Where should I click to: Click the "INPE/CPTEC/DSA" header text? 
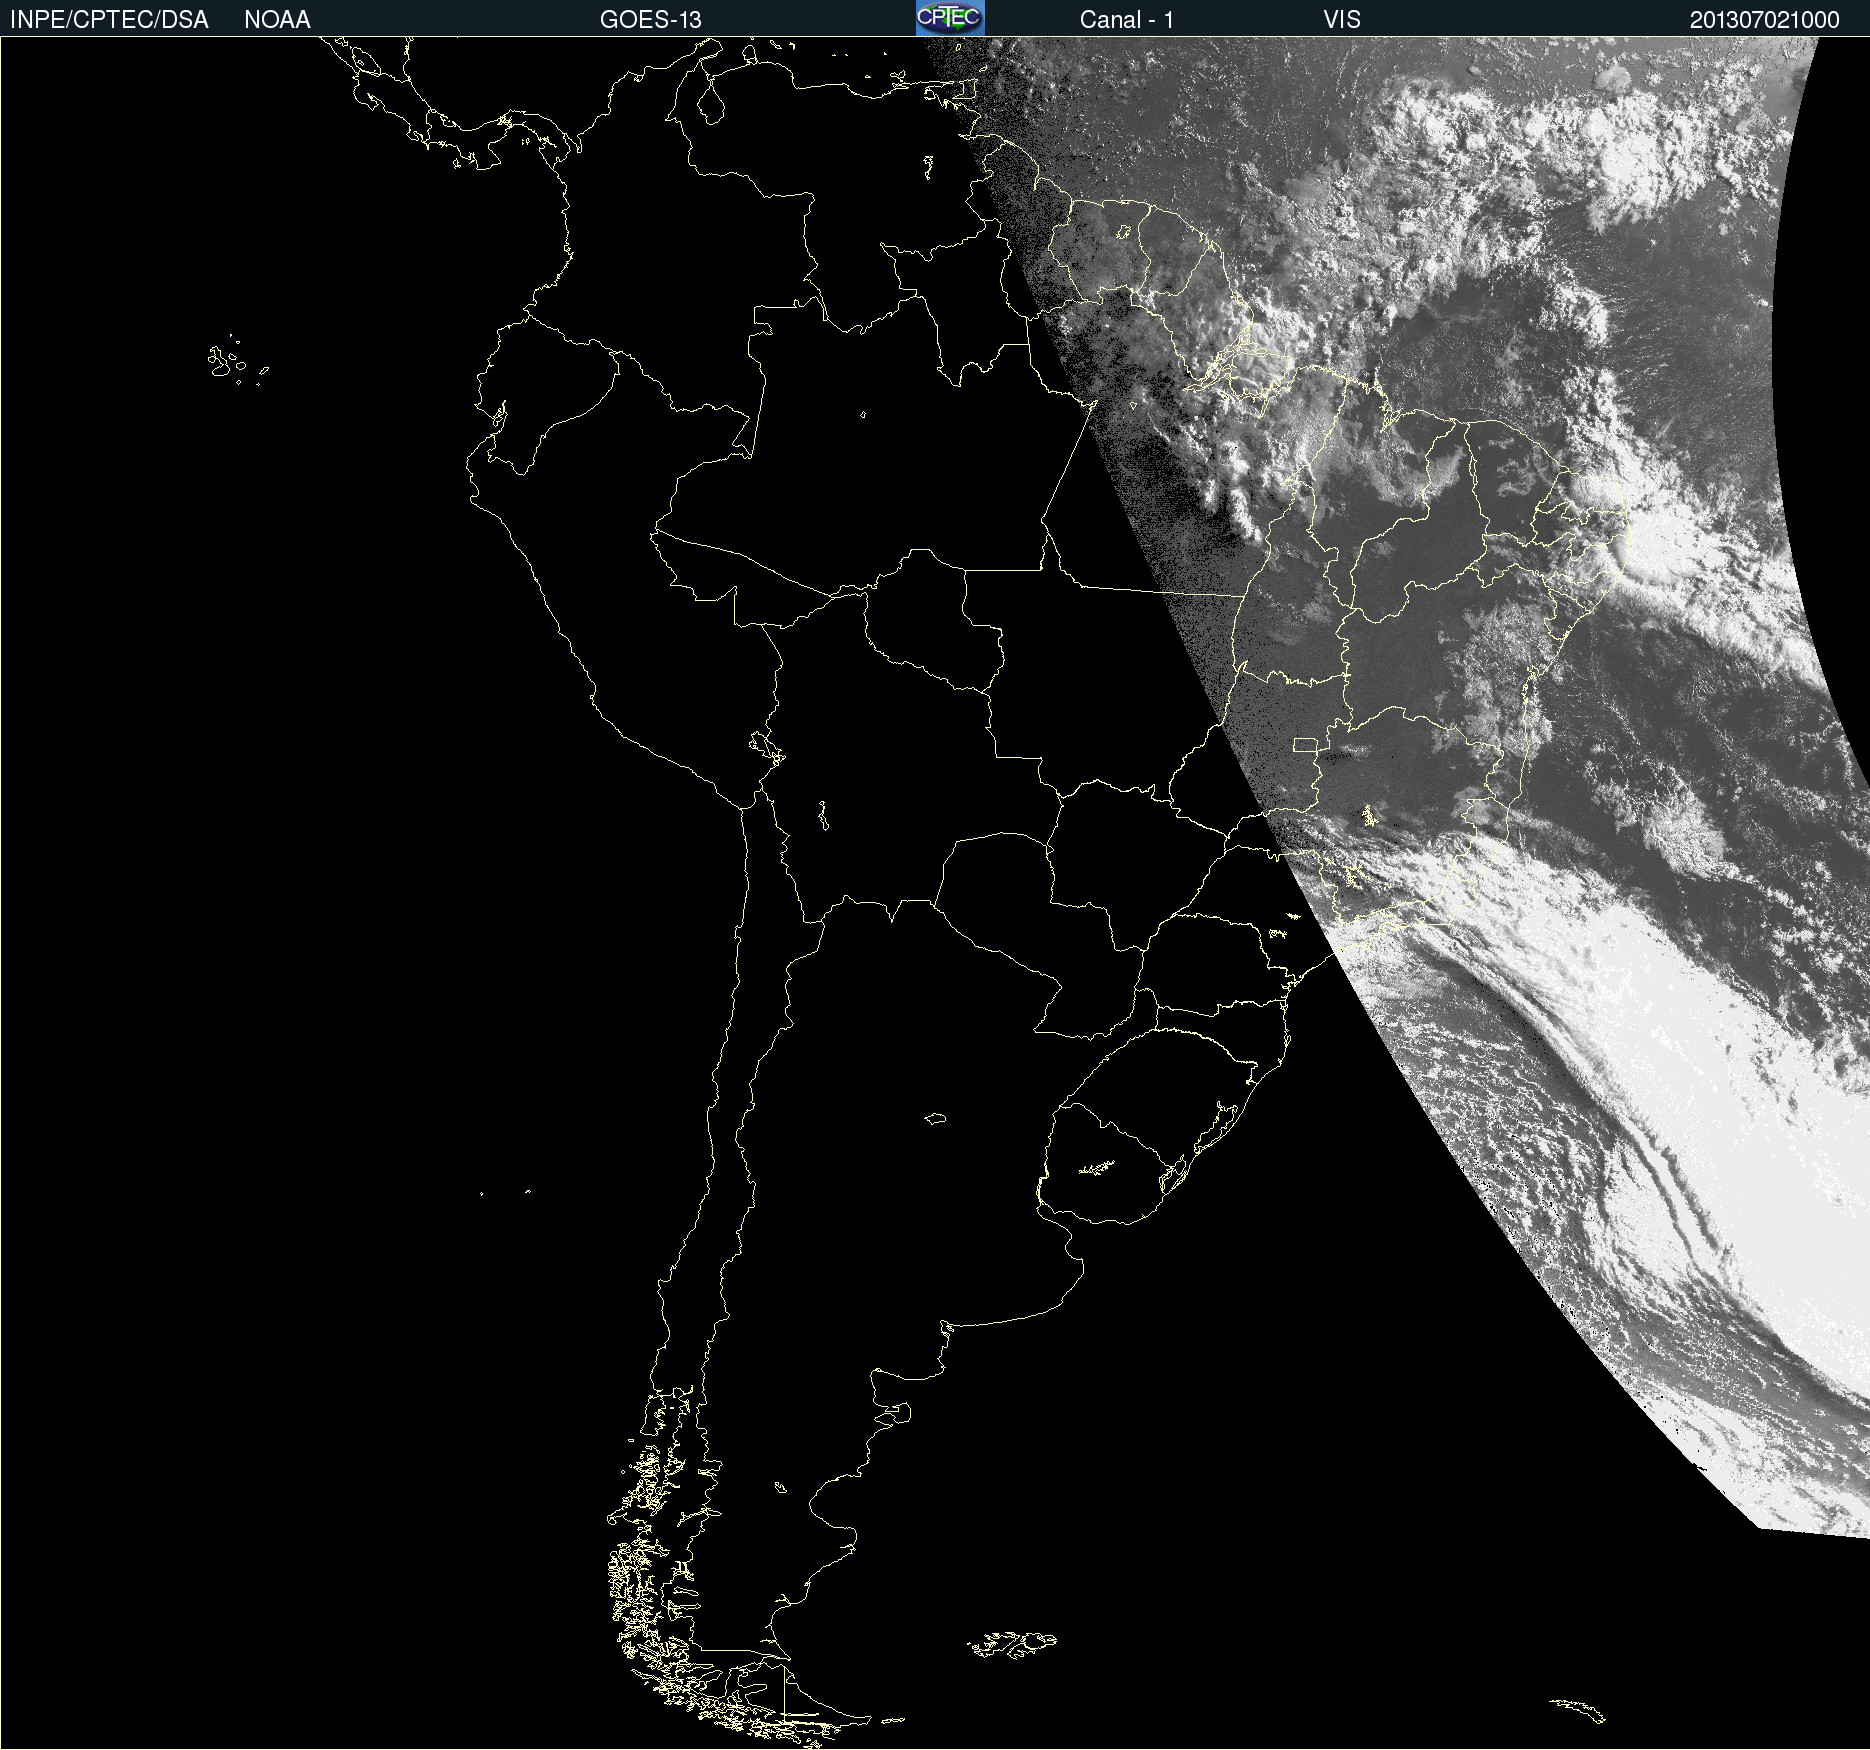(109, 20)
